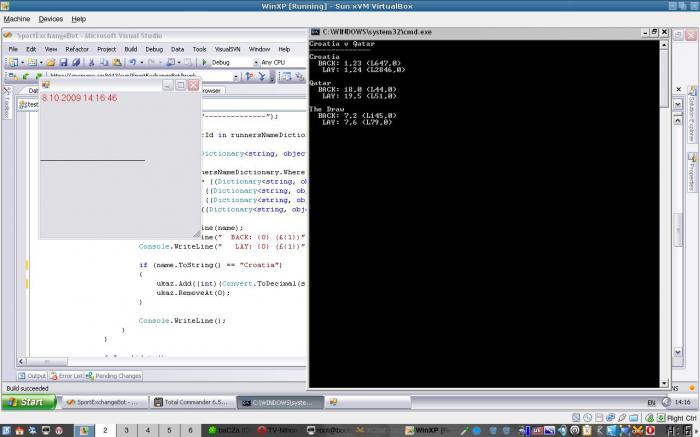Open the Refactor menu

click(77, 49)
